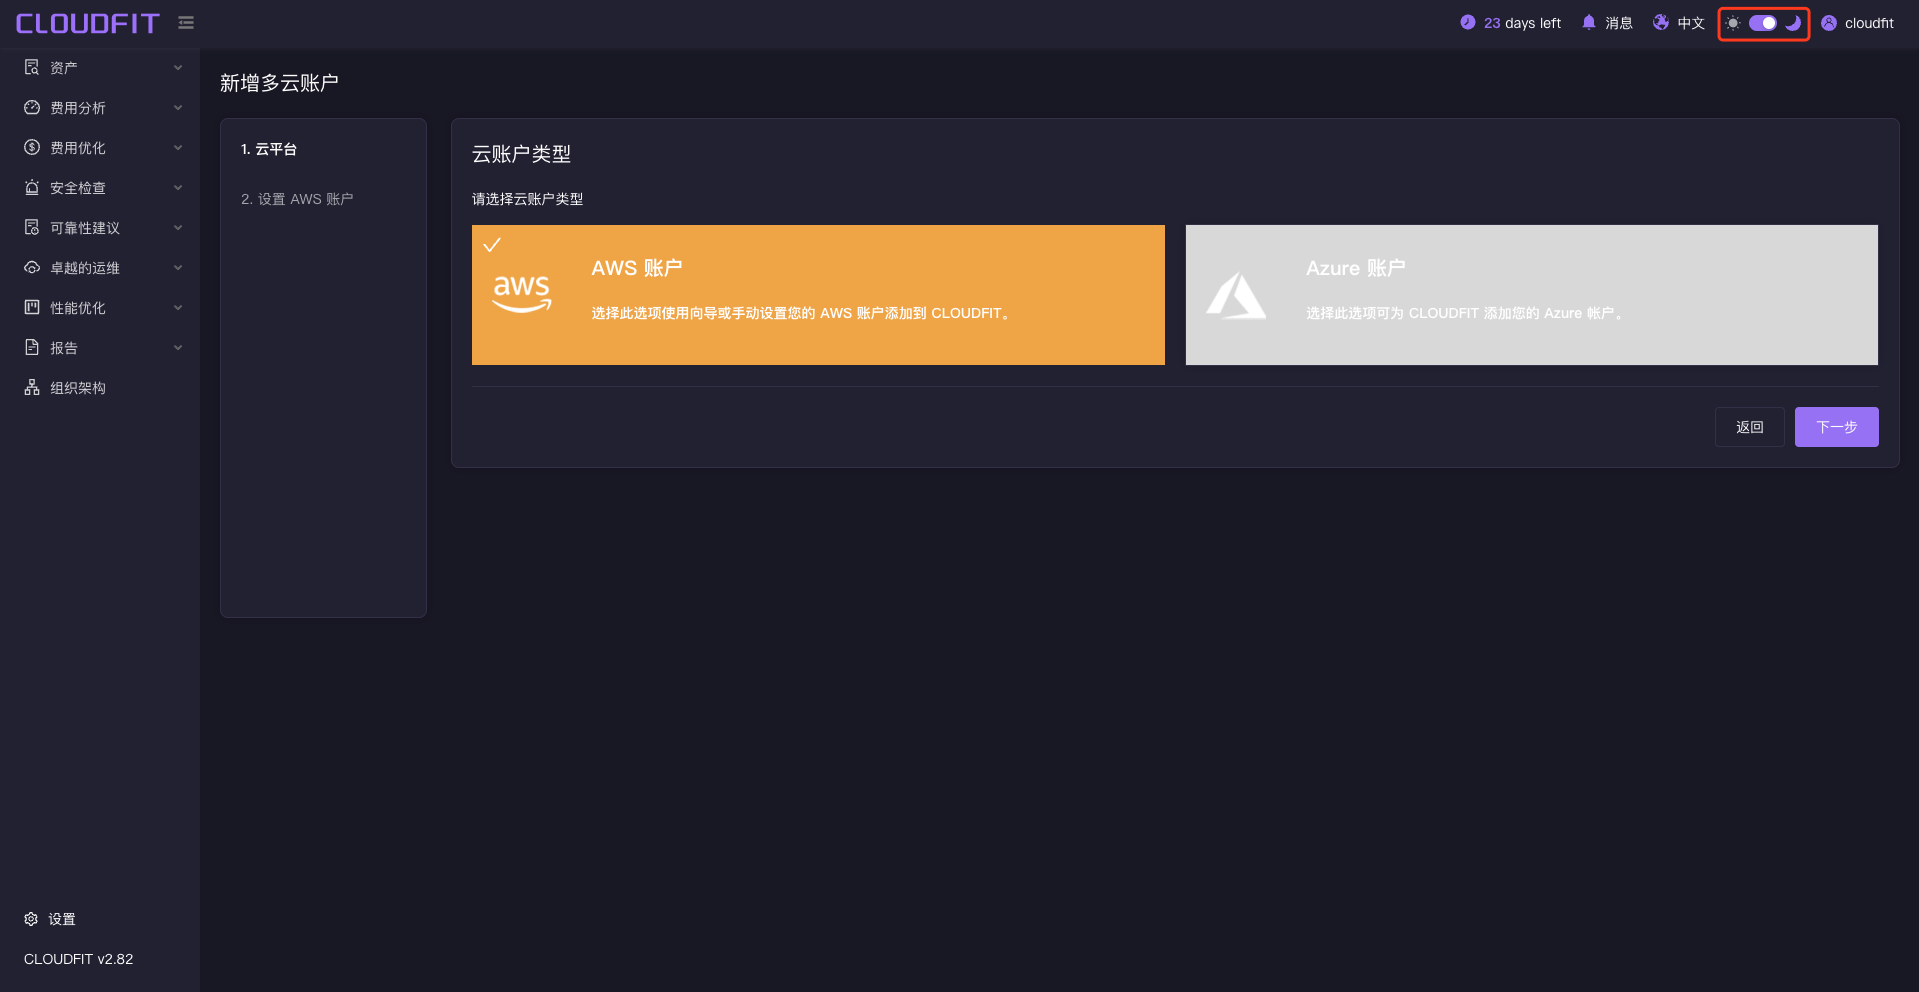Viewport: 1919px width, 992px height.
Task: Open the 费用分析 menu item
Action: tap(100, 107)
